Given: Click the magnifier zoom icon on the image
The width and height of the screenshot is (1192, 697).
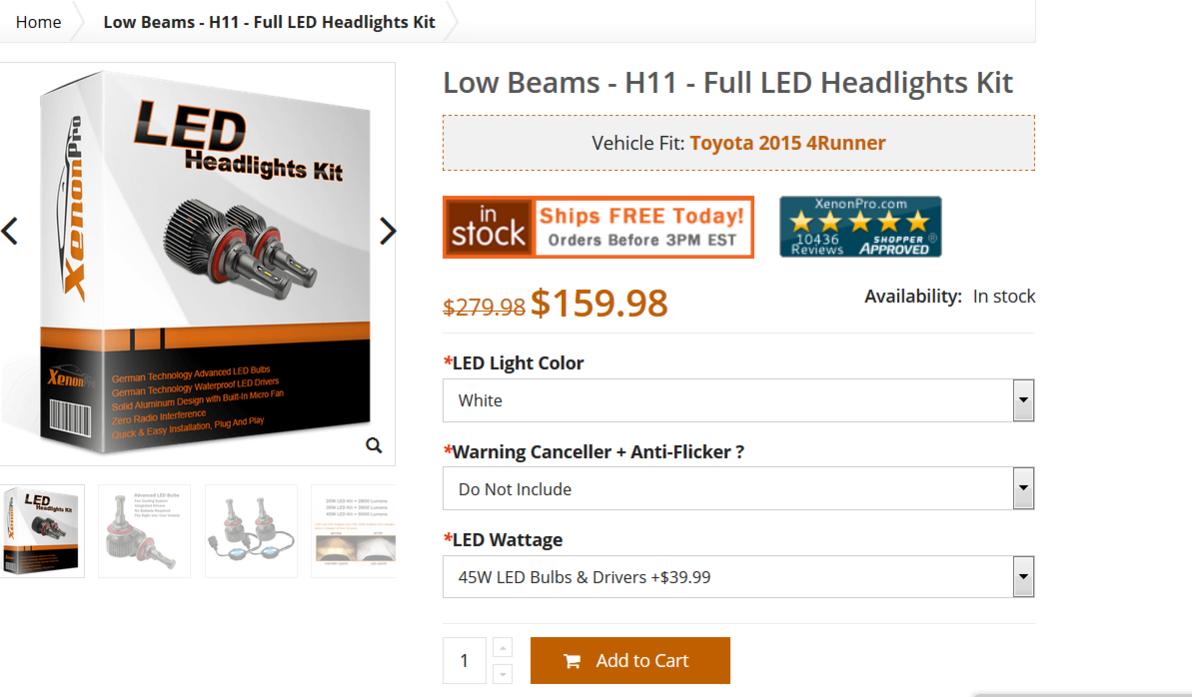Looking at the screenshot, I should [373, 445].
